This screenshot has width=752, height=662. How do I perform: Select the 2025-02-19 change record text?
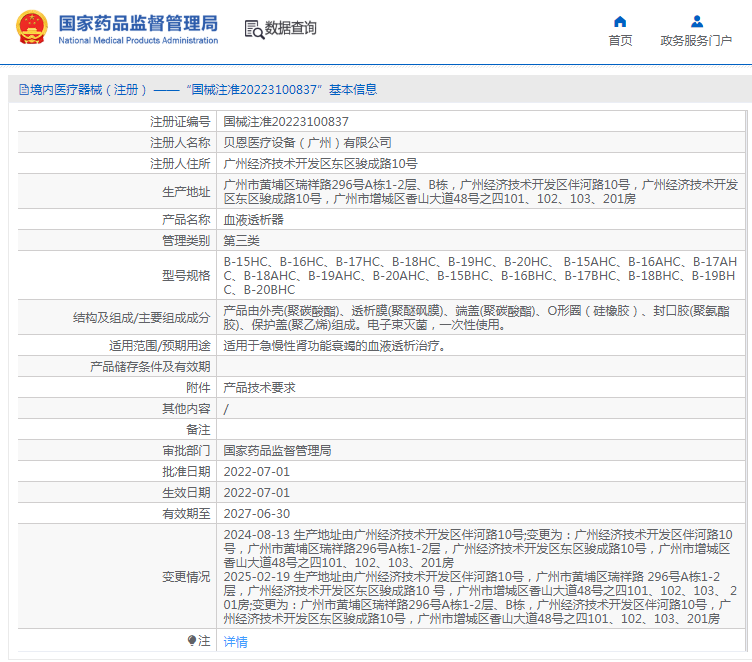(x=480, y=598)
